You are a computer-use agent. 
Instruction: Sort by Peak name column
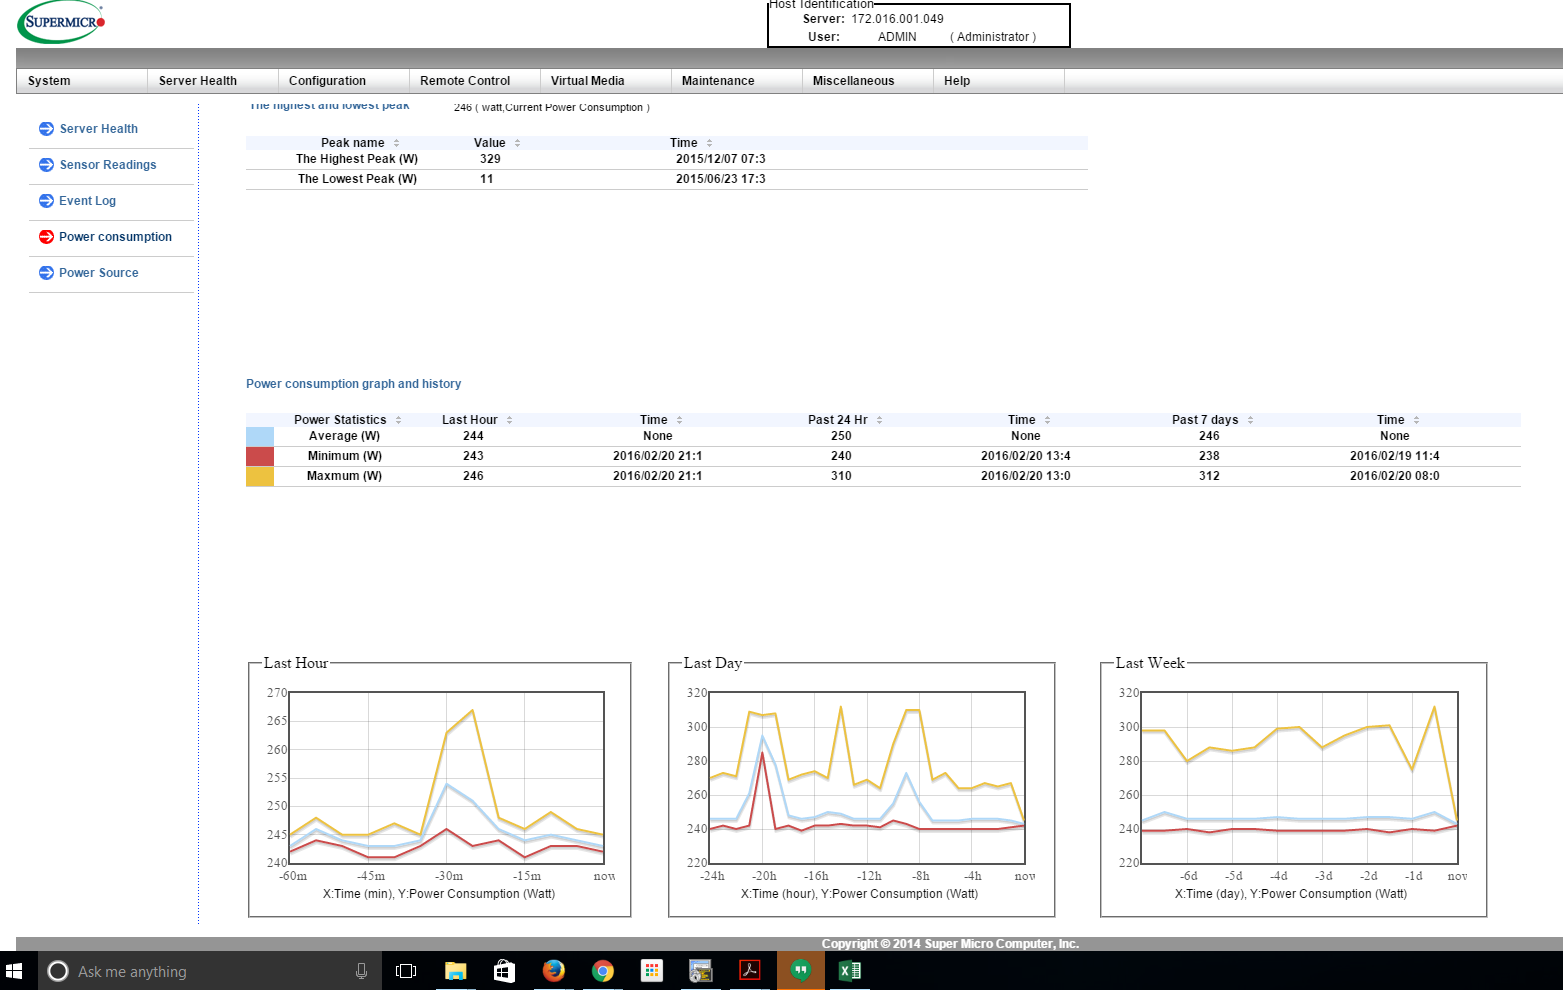click(x=360, y=143)
